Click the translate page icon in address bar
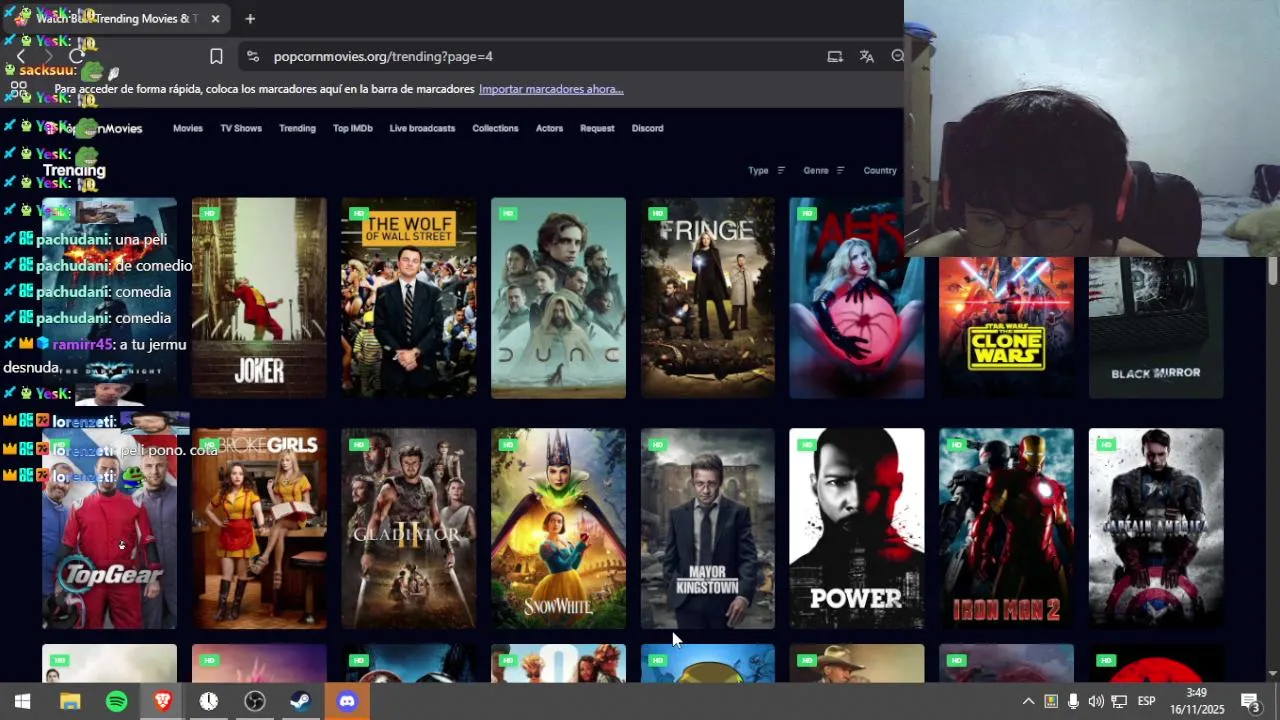This screenshot has width=1280, height=720. click(866, 56)
